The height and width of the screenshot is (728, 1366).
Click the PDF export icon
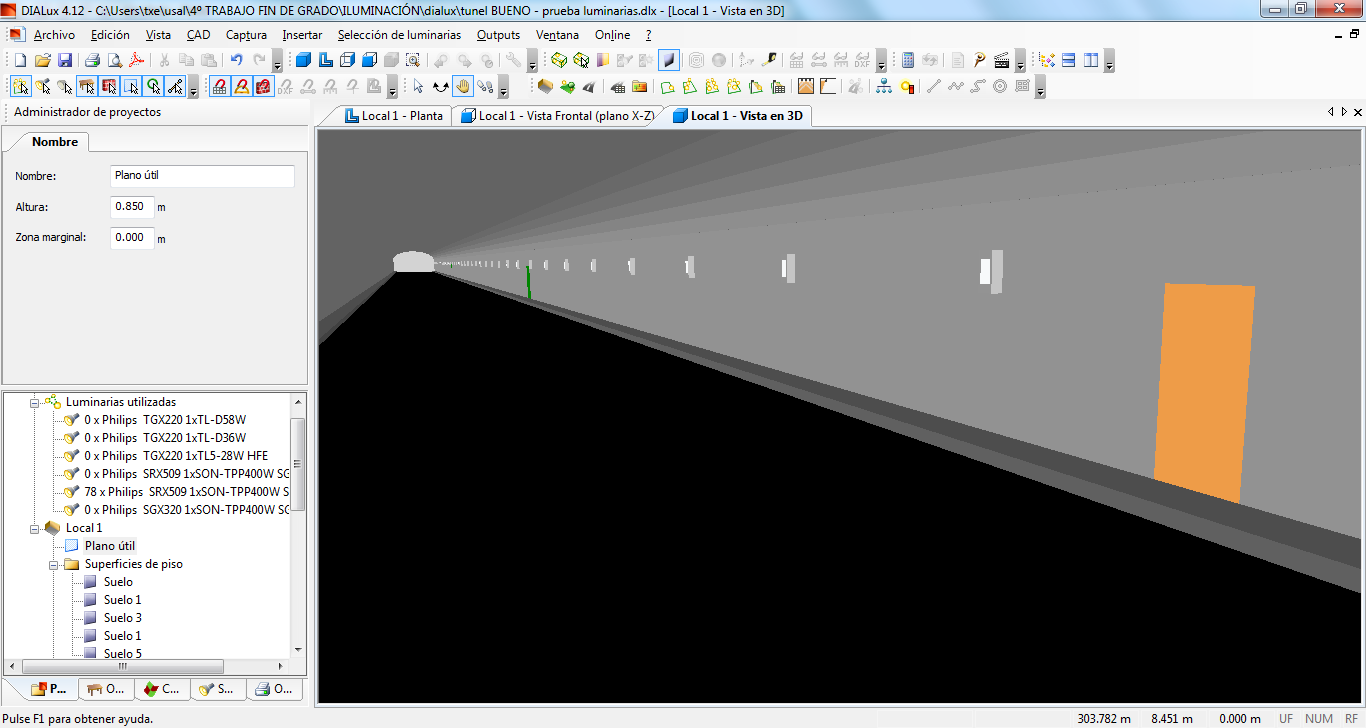click(135, 61)
